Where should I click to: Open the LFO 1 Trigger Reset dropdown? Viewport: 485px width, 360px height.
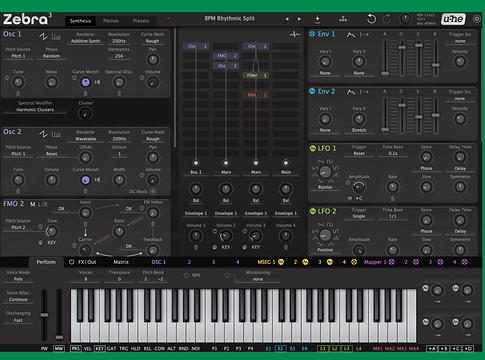[x=359, y=153]
